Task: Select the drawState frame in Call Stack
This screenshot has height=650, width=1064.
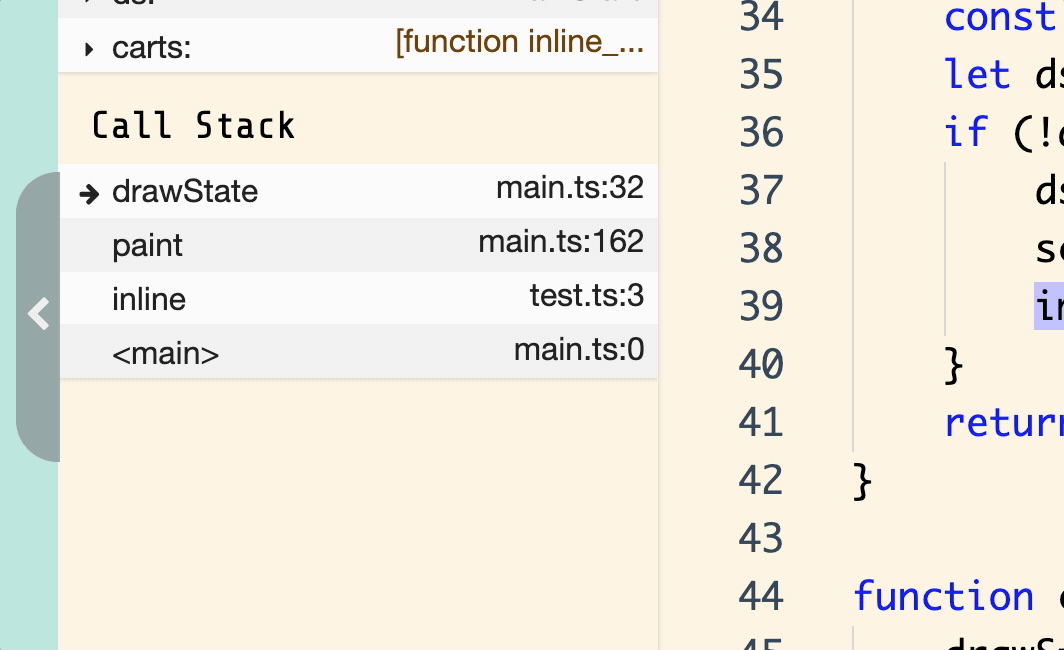Action: [185, 191]
